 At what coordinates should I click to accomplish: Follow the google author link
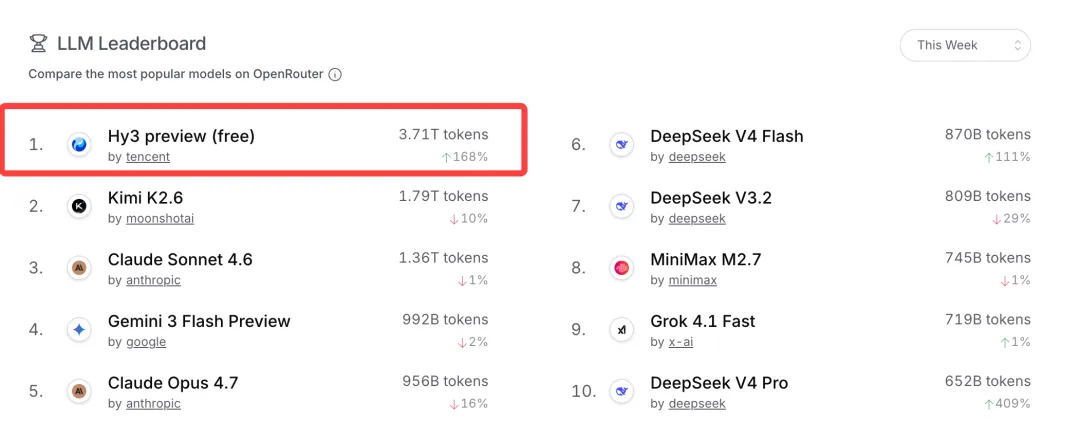click(146, 343)
